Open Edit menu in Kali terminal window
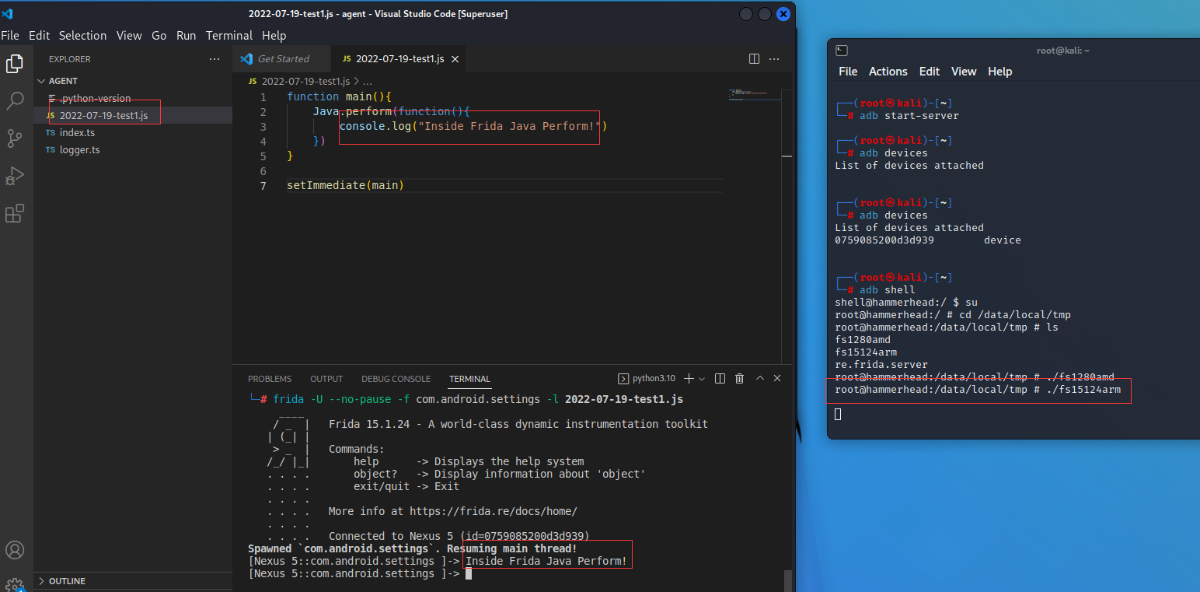 pos(929,72)
